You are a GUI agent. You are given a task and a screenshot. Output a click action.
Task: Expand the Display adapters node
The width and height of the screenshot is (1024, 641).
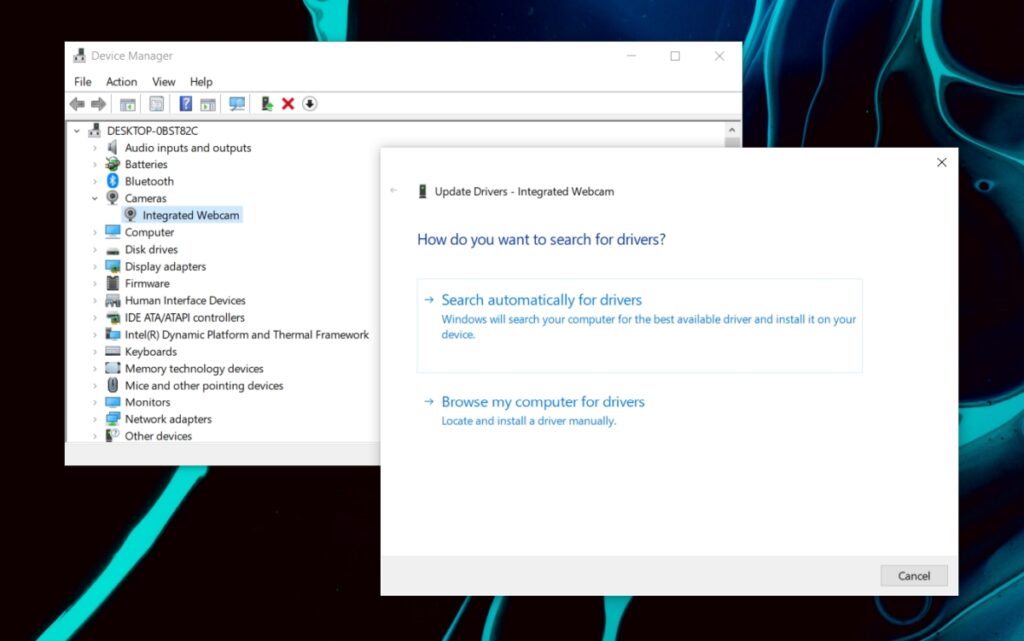click(95, 266)
